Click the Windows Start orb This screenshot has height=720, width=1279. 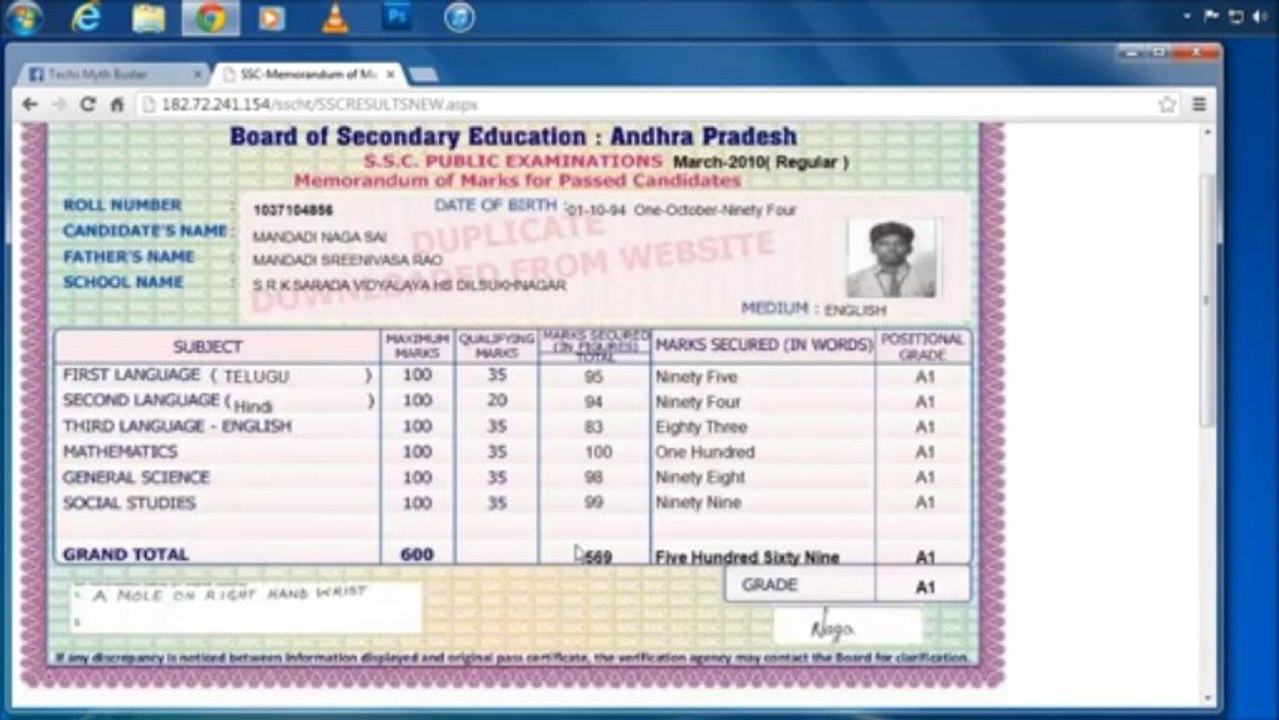click(23, 18)
